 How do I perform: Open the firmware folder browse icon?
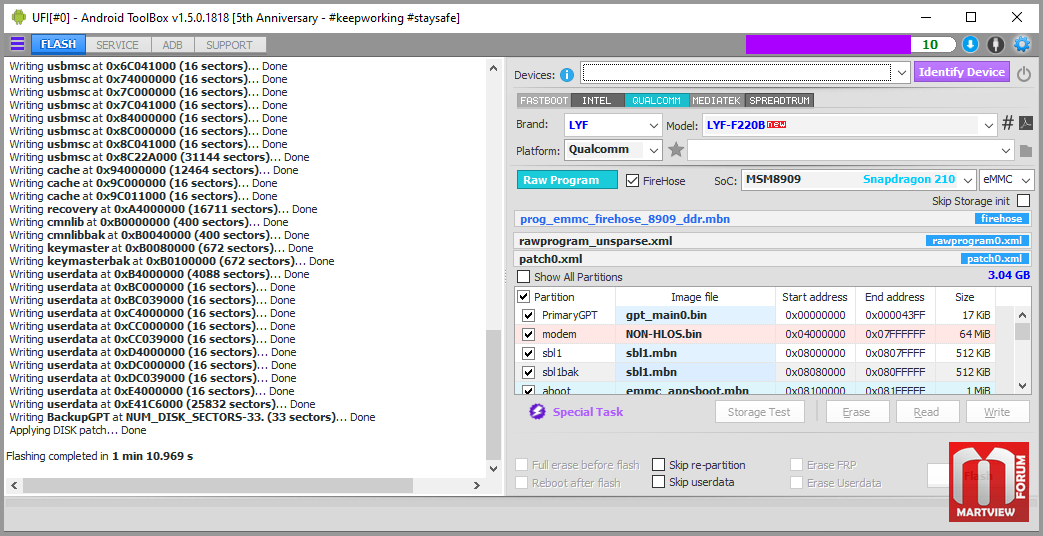click(1025, 150)
